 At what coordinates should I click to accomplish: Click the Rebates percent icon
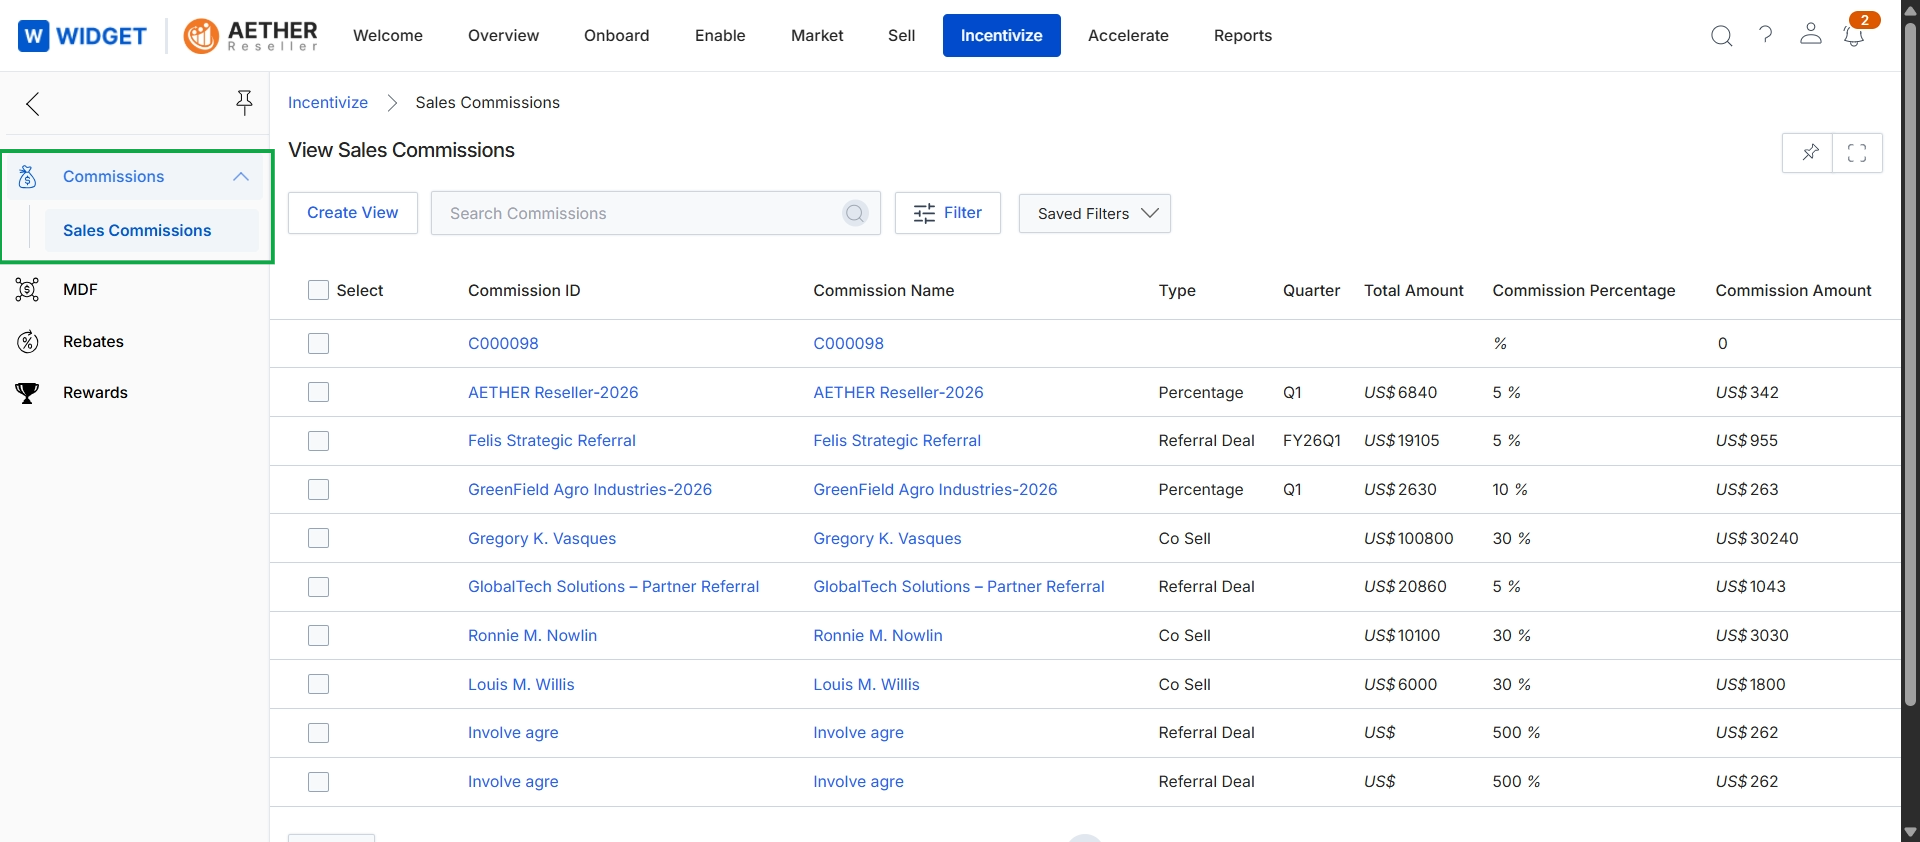tap(28, 342)
